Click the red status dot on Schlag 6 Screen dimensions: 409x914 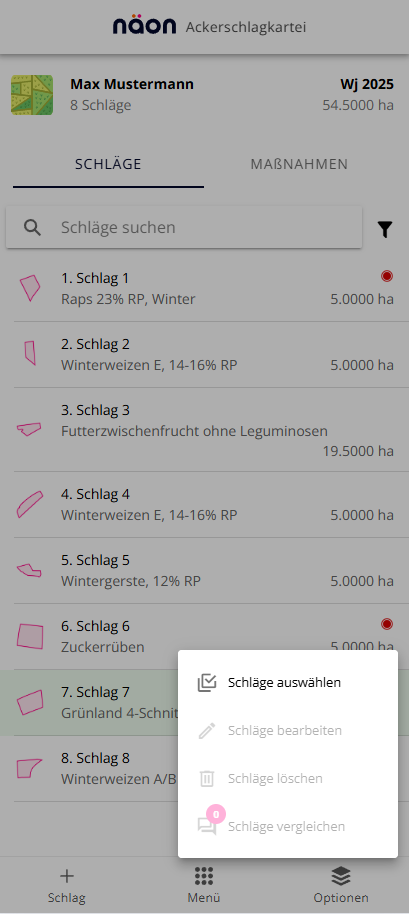[x=387, y=624]
